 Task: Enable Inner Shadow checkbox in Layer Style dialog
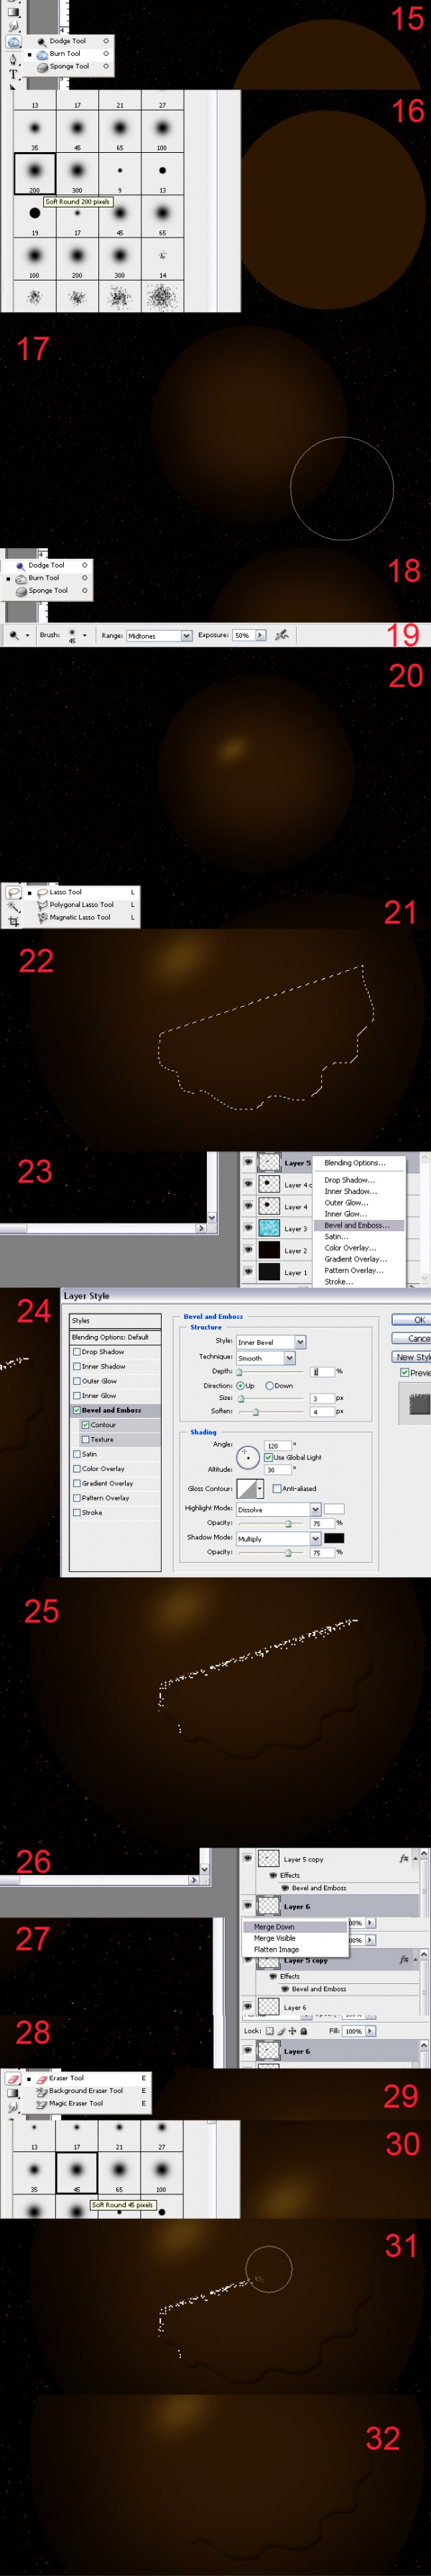click(76, 1366)
